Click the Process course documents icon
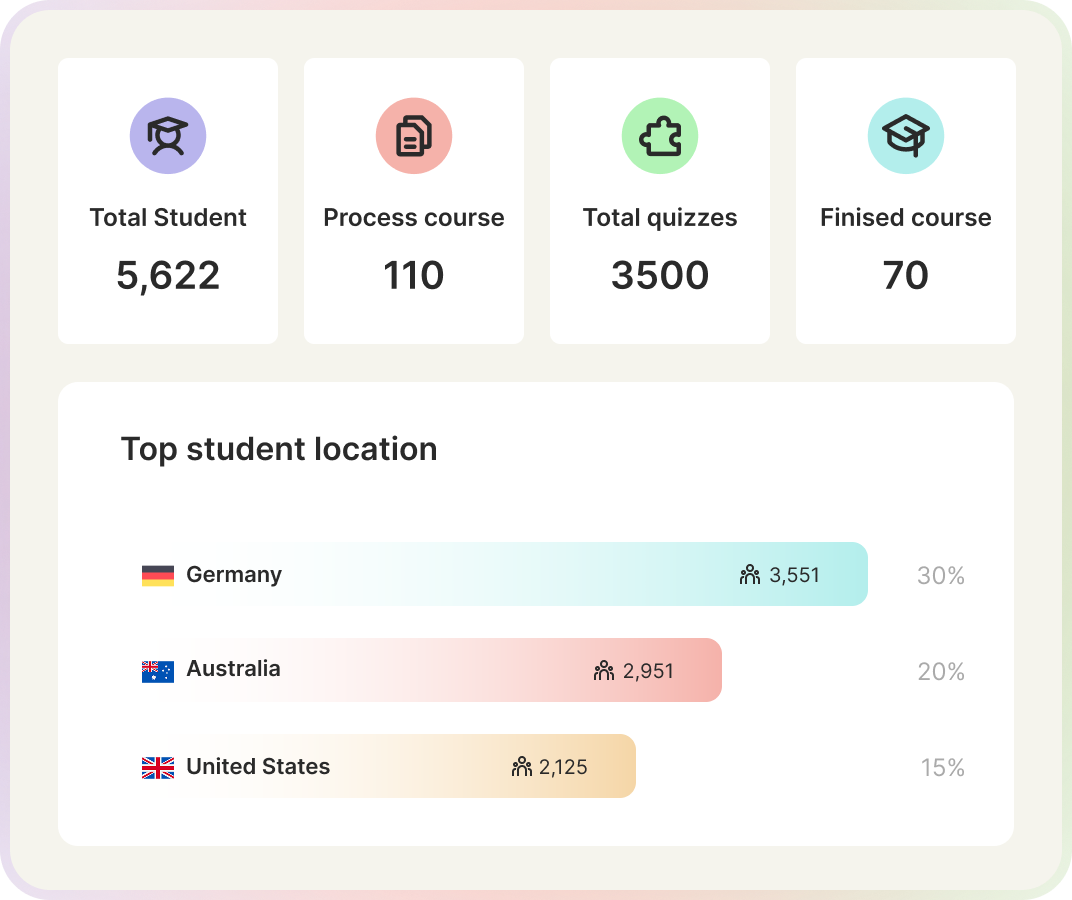Screen dimensions: 1072x900 tap(414, 136)
